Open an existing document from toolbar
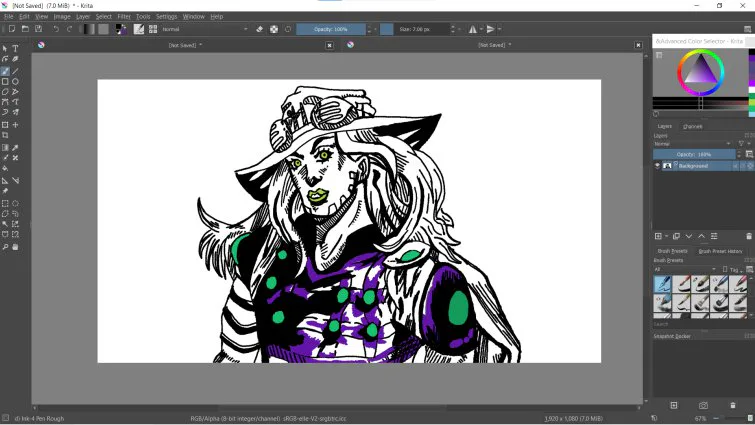The image size is (755, 425). [25, 29]
